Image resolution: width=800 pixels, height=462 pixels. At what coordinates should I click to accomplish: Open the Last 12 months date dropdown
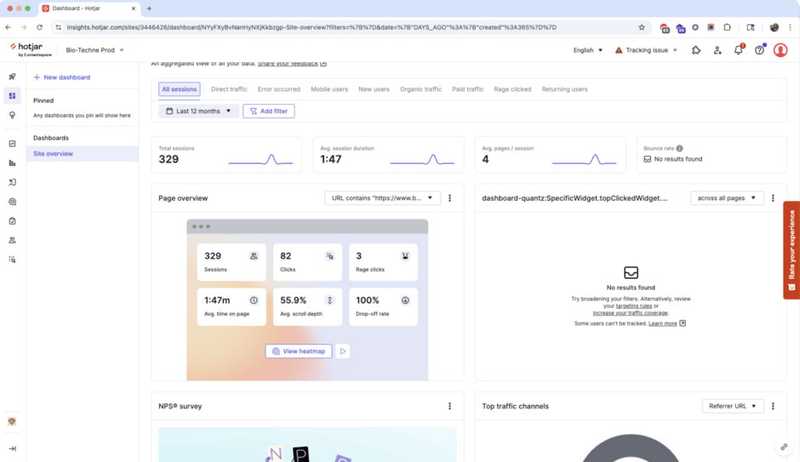198,111
